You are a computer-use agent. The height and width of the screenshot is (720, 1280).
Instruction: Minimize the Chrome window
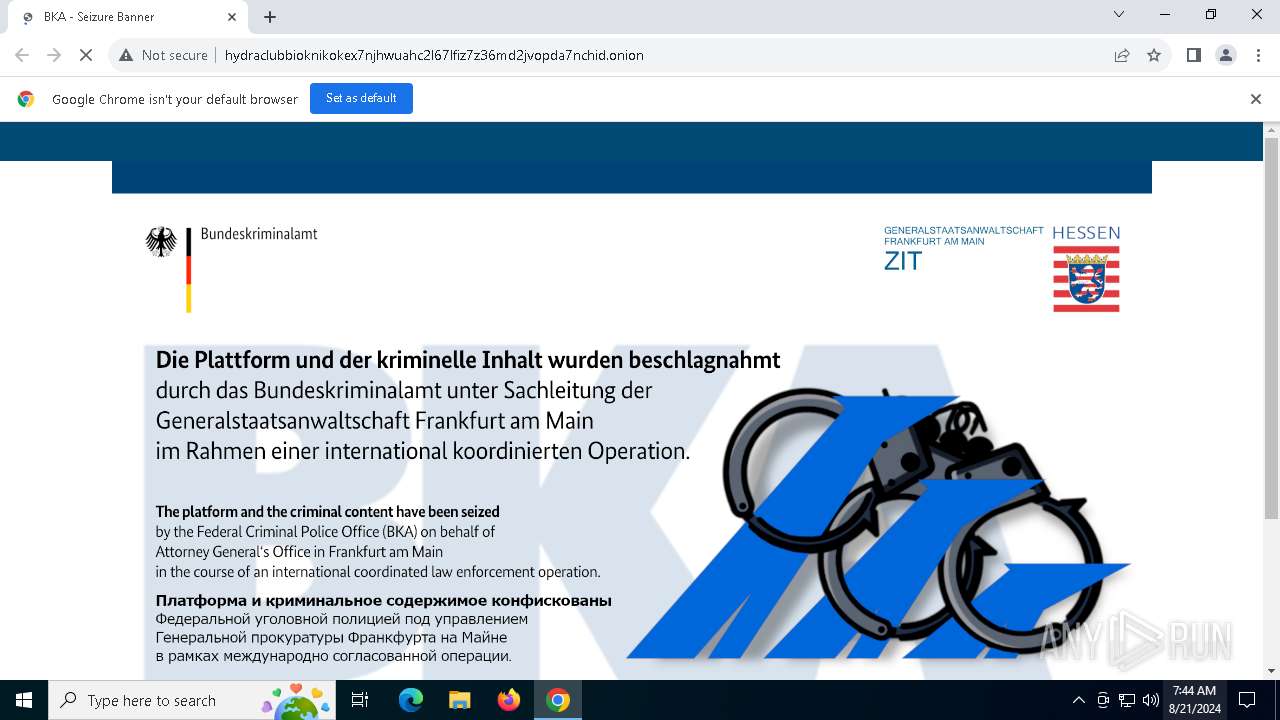tap(1165, 14)
